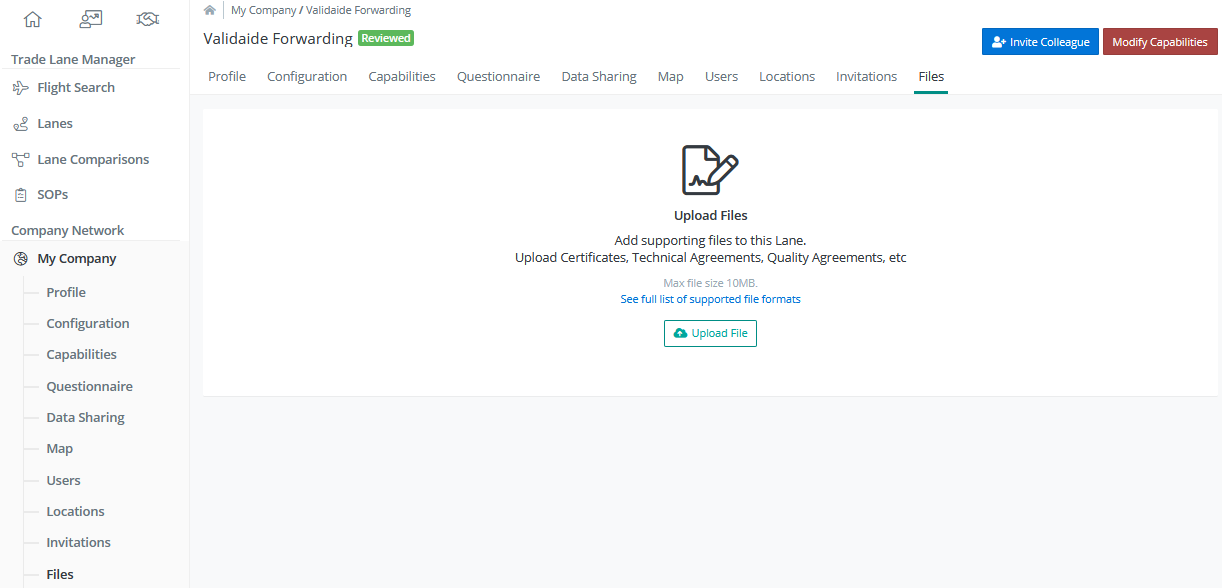Screen dimensions: 1222x588
Task: Open Lane Comparisons in sidebar
Action: point(93,159)
